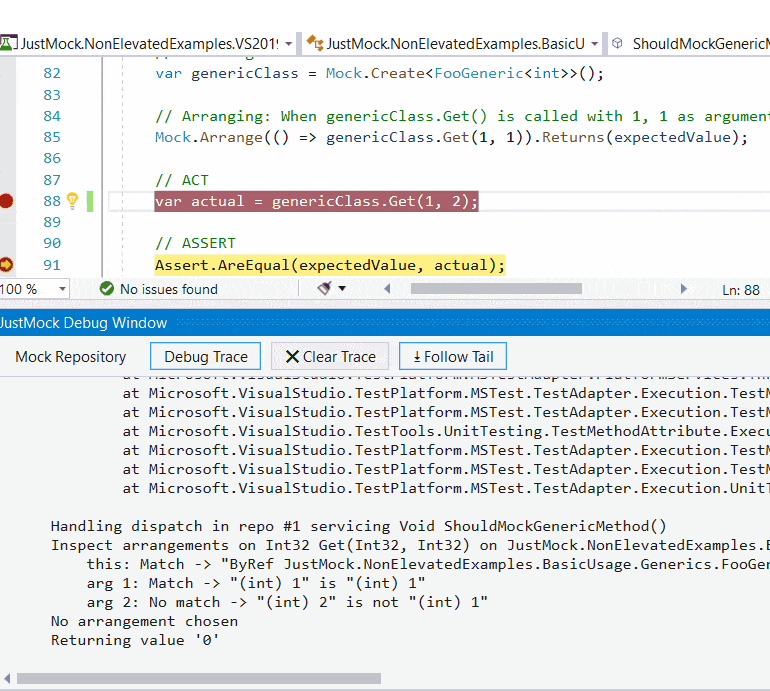Click the editor scroll left arrow
The width and height of the screenshot is (770, 691).
(387, 289)
